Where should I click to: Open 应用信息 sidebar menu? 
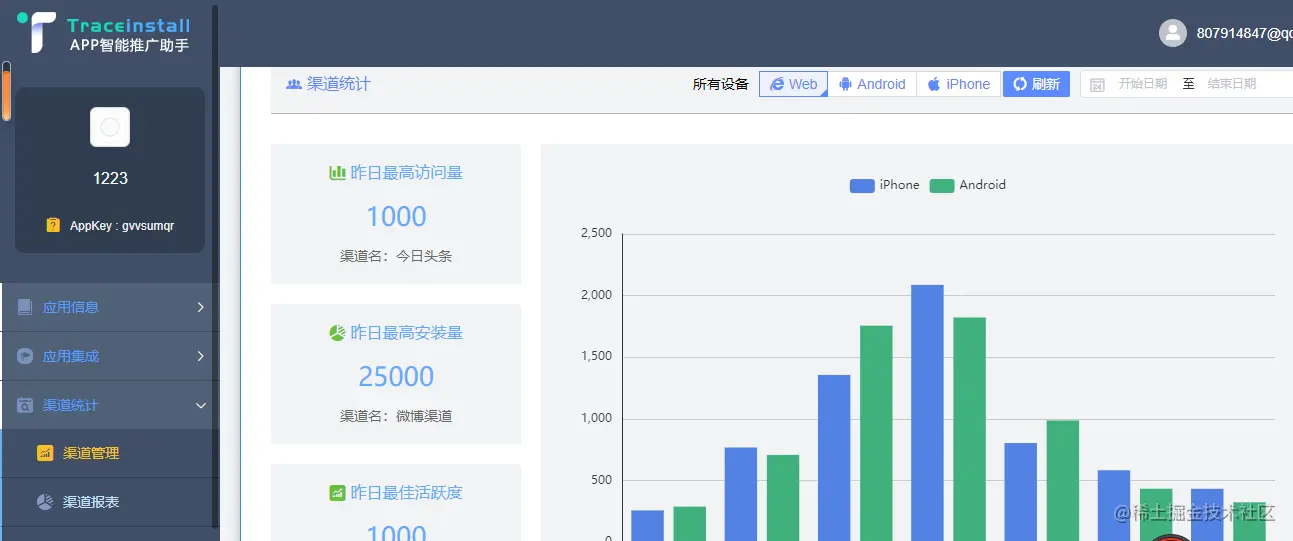click(108, 307)
